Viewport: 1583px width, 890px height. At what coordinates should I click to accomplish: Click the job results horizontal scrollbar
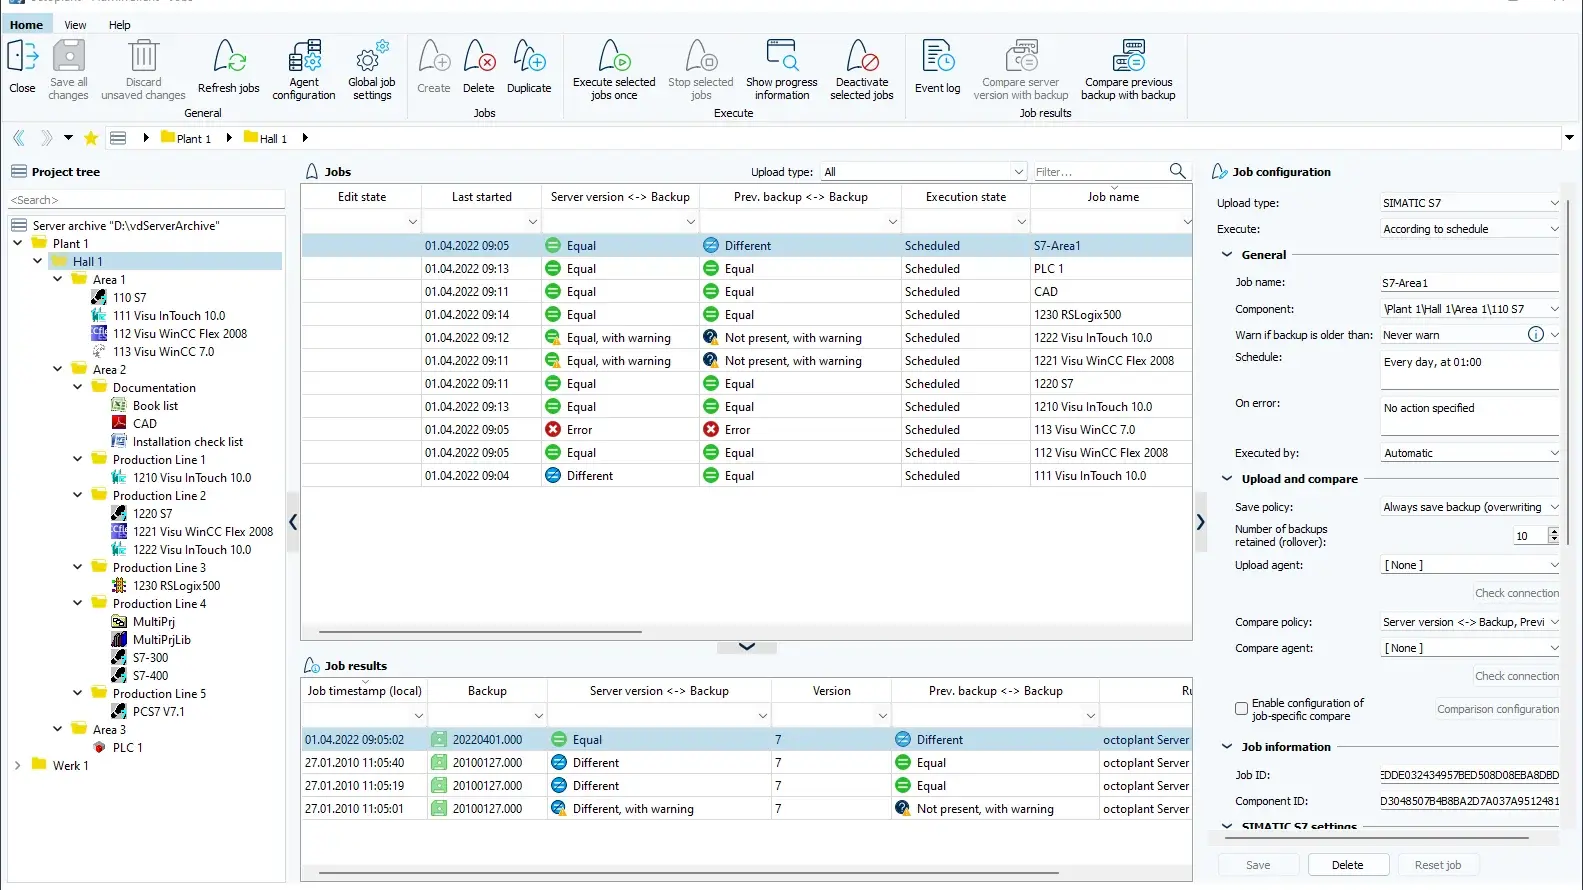pos(690,873)
